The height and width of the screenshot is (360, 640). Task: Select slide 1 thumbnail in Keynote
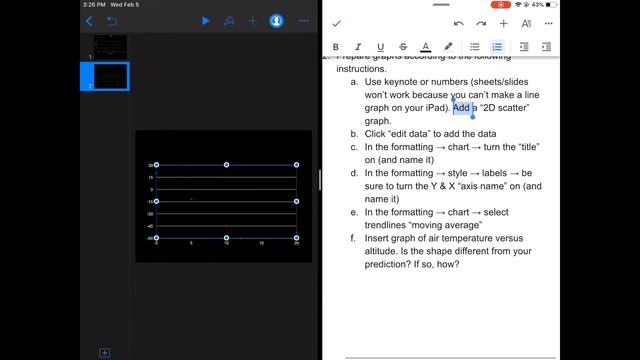tap(110, 47)
